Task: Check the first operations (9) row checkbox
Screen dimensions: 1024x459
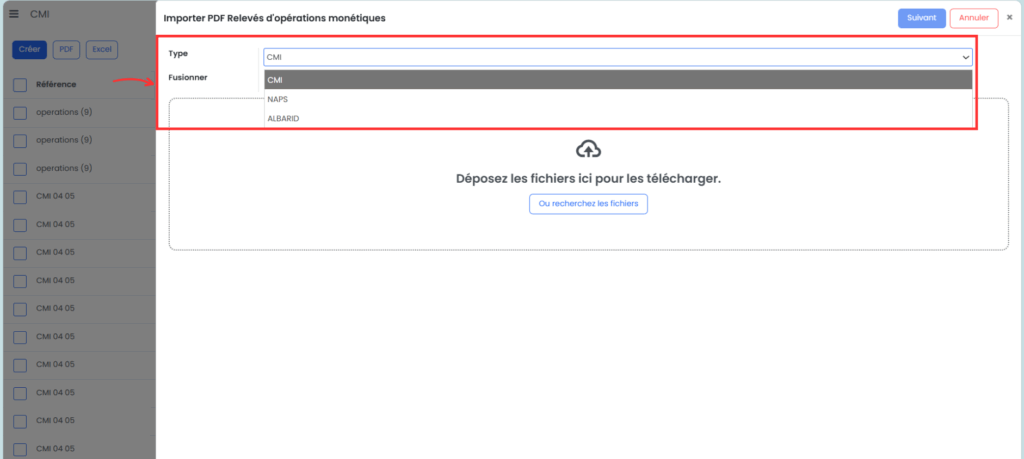Action: pyautogui.click(x=20, y=113)
